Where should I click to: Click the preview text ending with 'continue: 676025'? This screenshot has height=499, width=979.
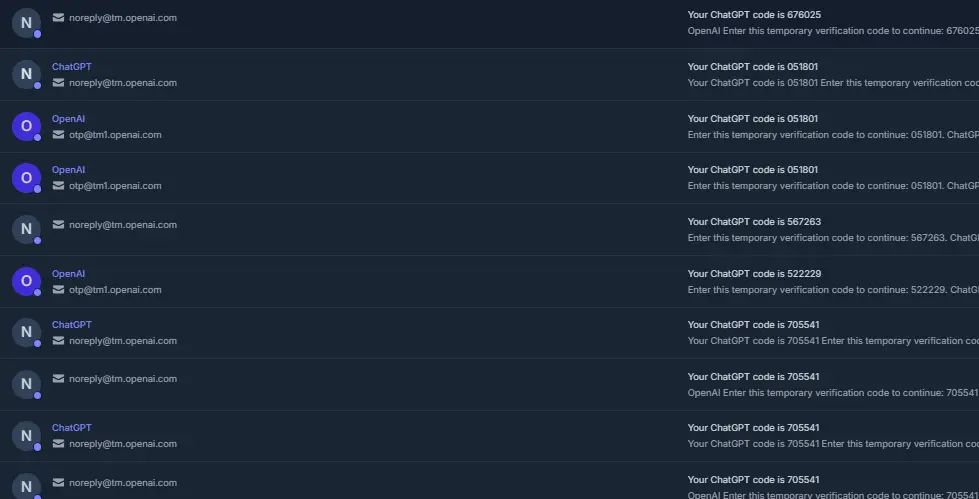(833, 31)
